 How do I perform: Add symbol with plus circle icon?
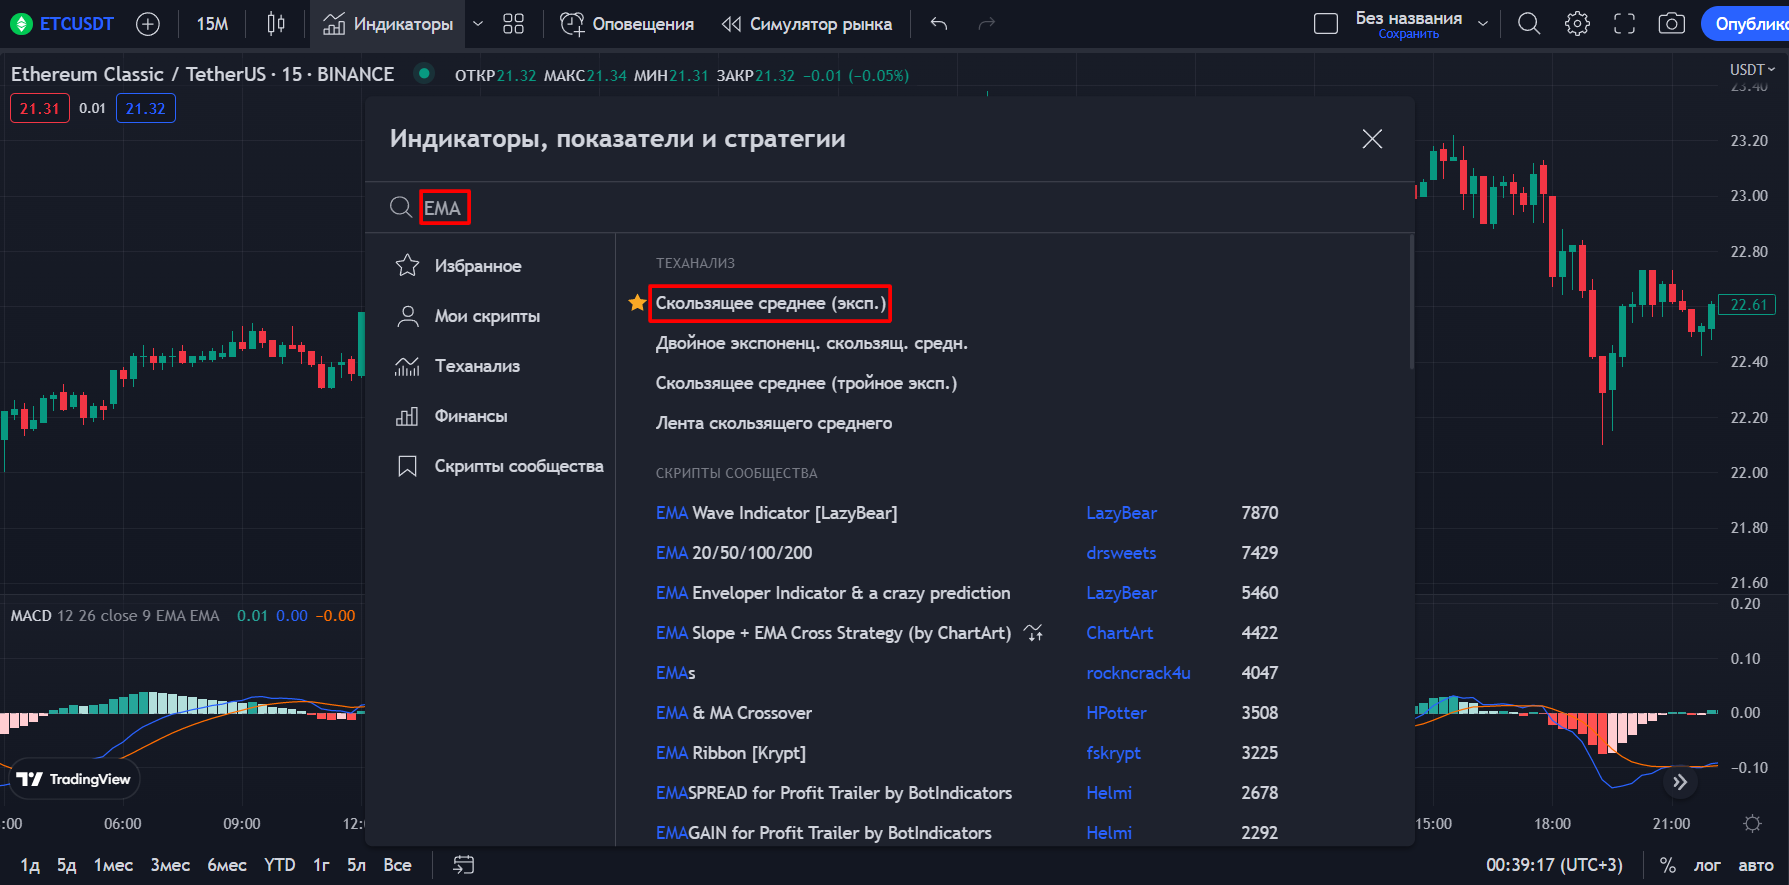click(x=148, y=24)
